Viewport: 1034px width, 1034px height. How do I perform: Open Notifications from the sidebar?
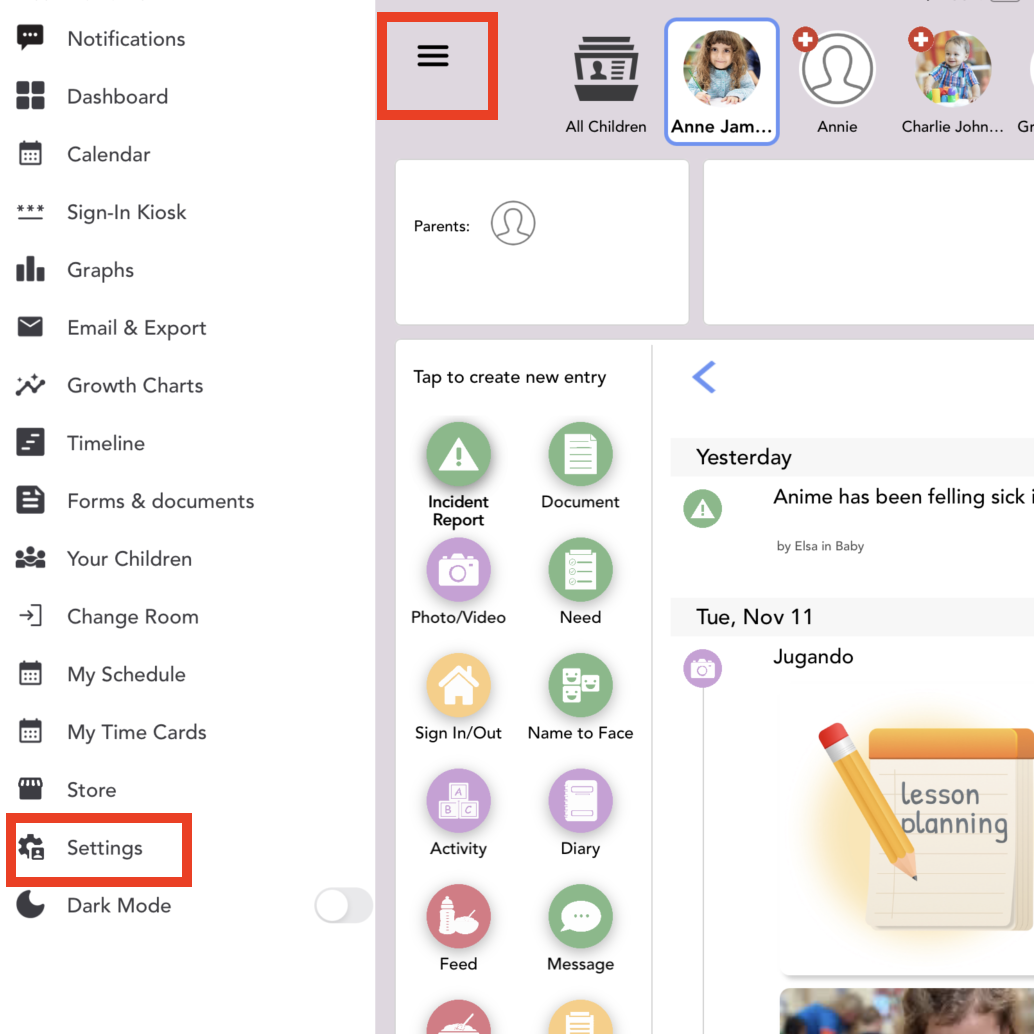[x=125, y=39]
